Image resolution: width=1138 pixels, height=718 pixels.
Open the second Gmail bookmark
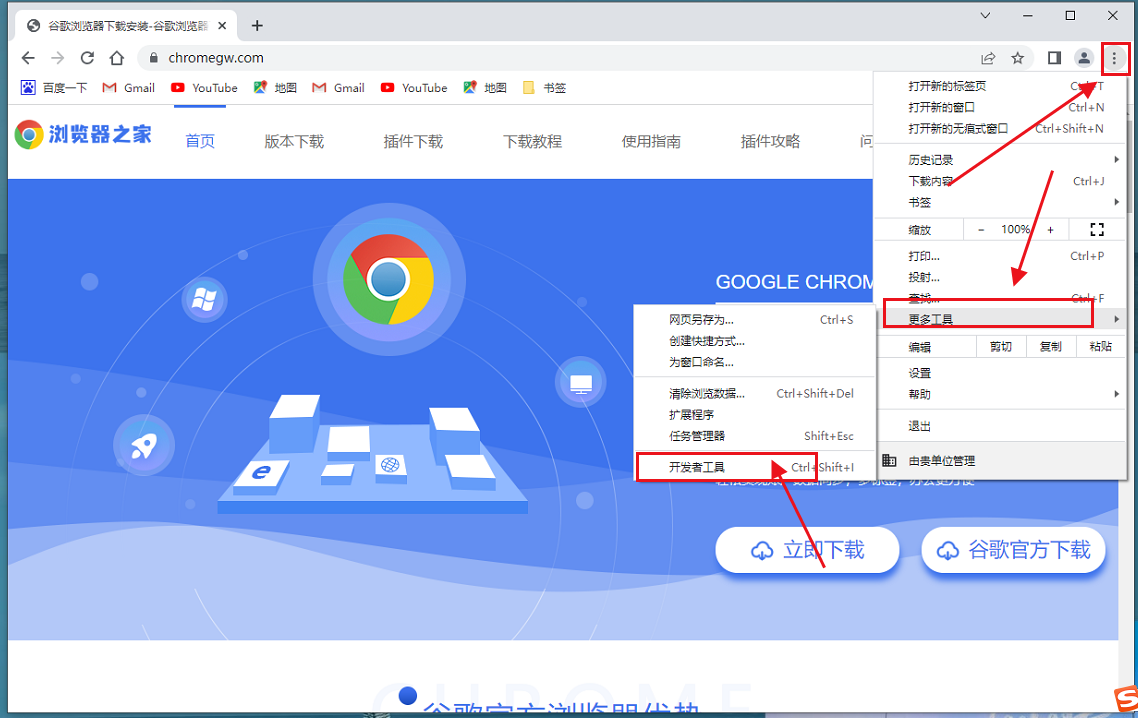338,88
